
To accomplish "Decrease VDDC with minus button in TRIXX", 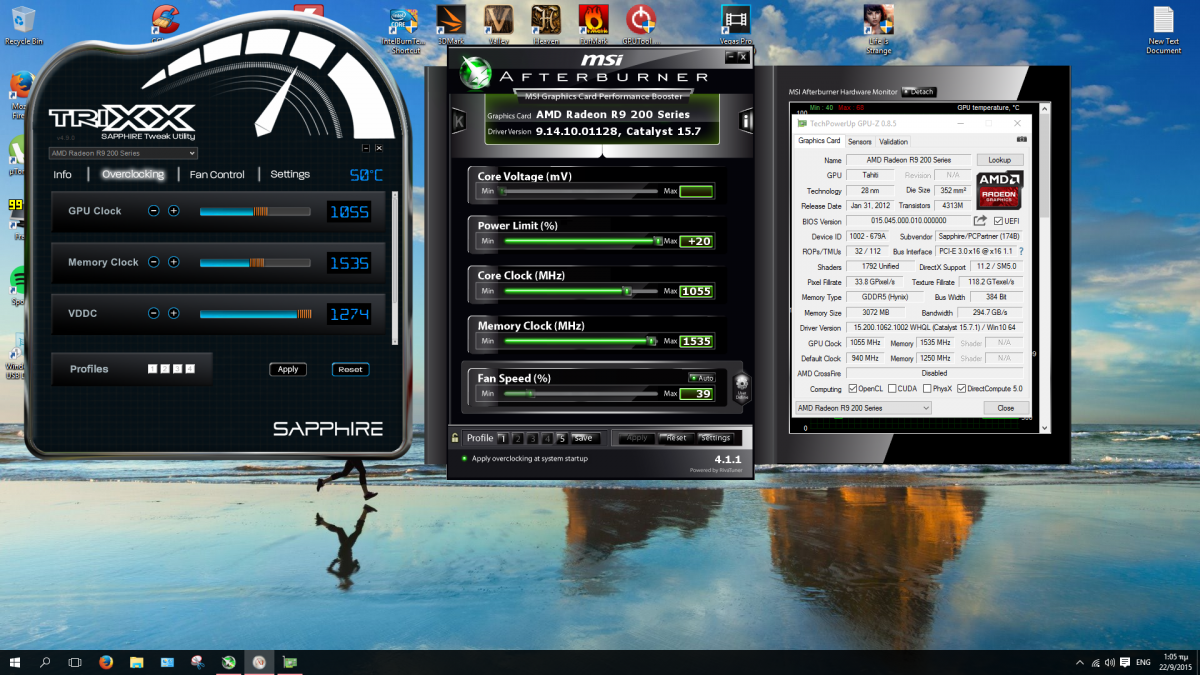I will click(x=154, y=313).
